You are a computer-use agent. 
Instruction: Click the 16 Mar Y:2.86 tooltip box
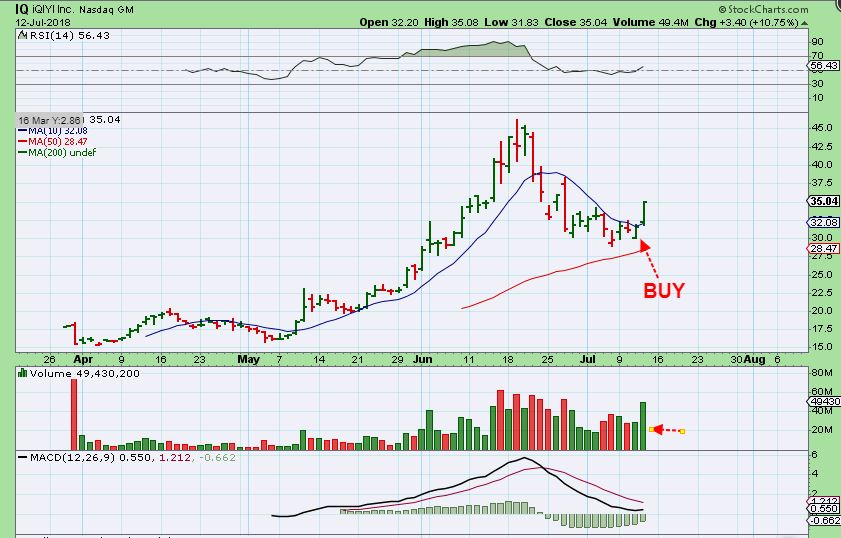(x=50, y=120)
